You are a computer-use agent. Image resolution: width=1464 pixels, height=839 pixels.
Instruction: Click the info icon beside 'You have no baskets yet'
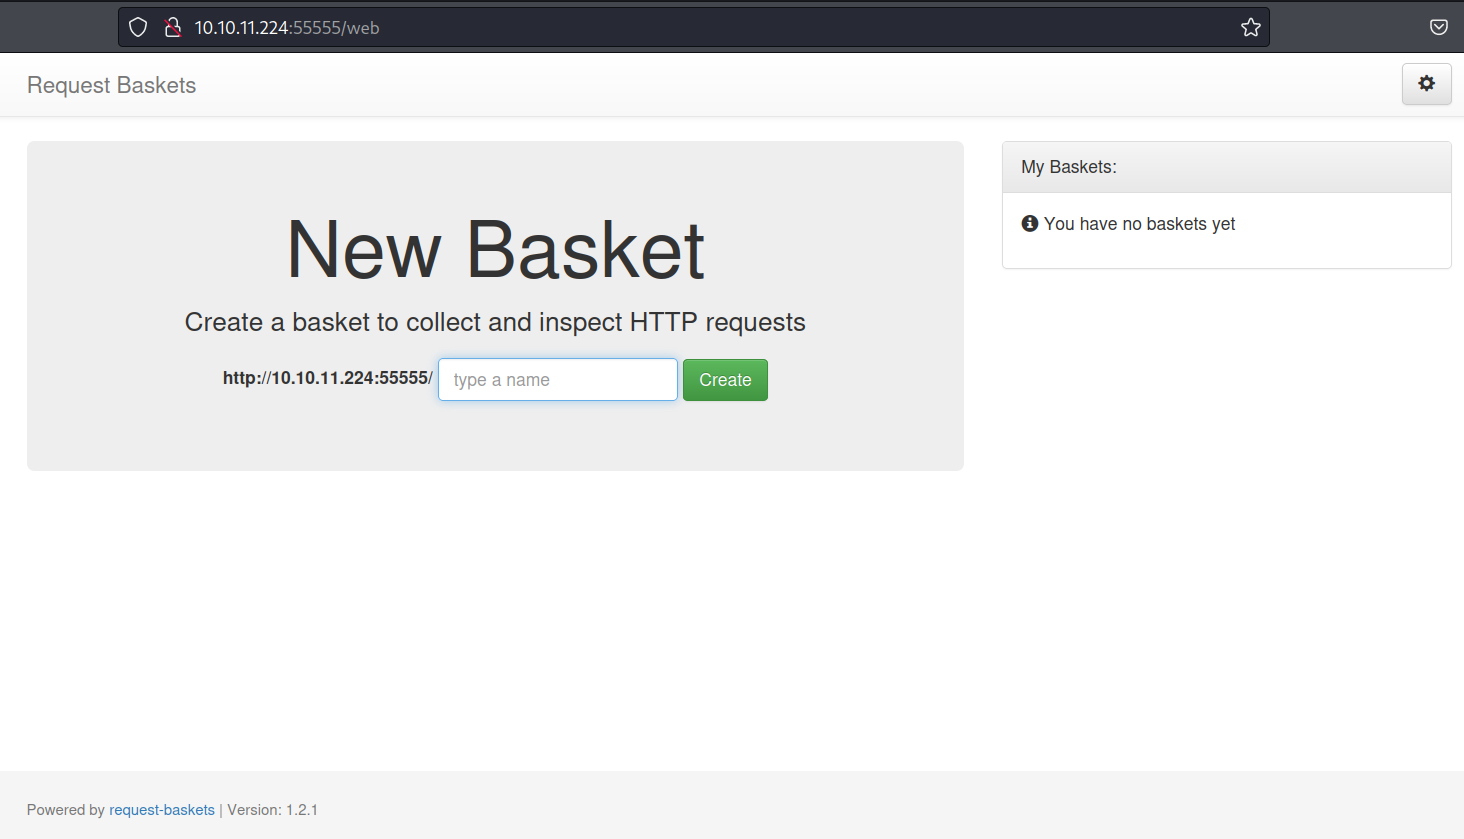tap(1029, 223)
